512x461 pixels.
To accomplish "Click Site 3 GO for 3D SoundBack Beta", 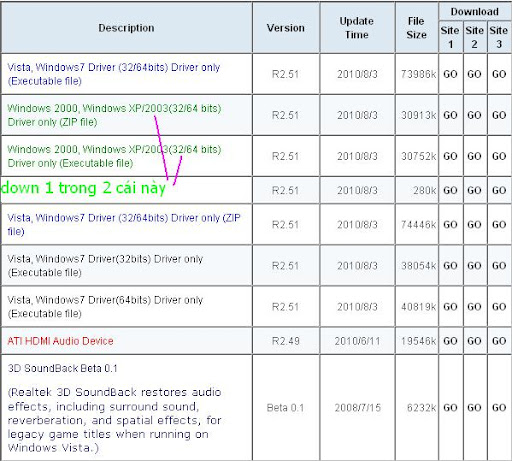I will (499, 408).
